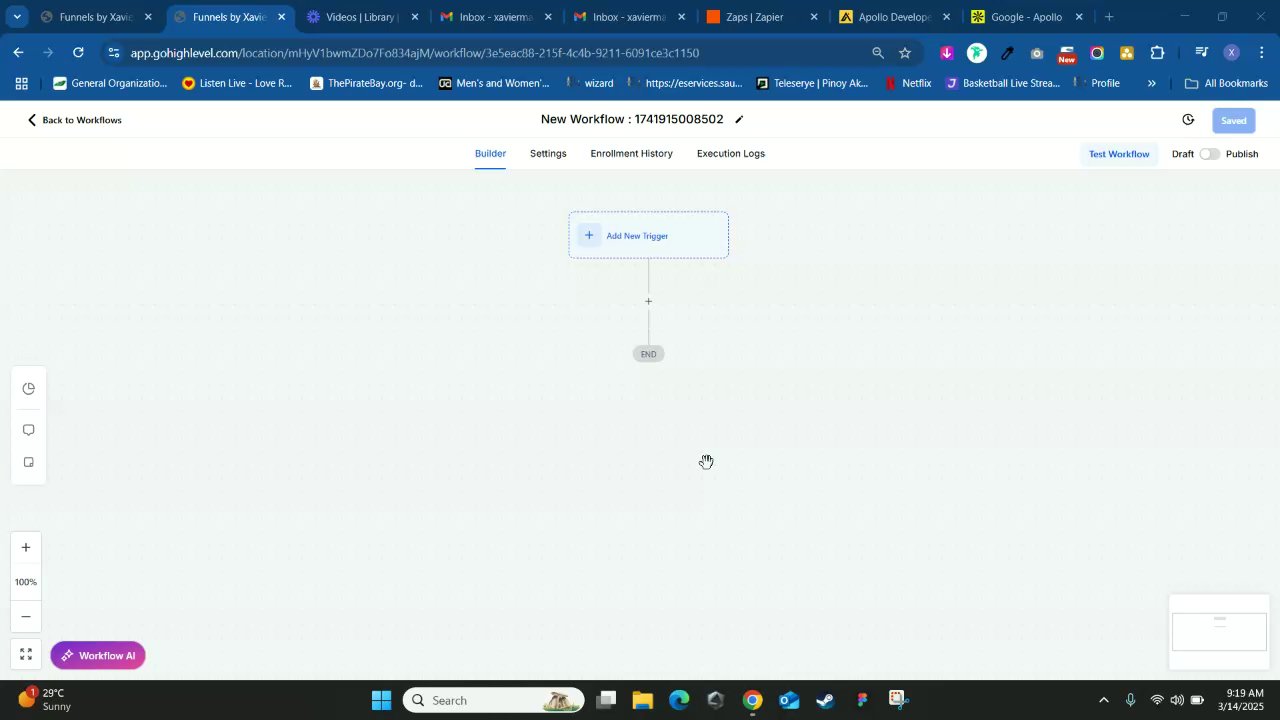Image resolution: width=1280 pixels, height=720 pixels.
Task: Open the Chrome profile avatar
Action: click(x=1231, y=53)
